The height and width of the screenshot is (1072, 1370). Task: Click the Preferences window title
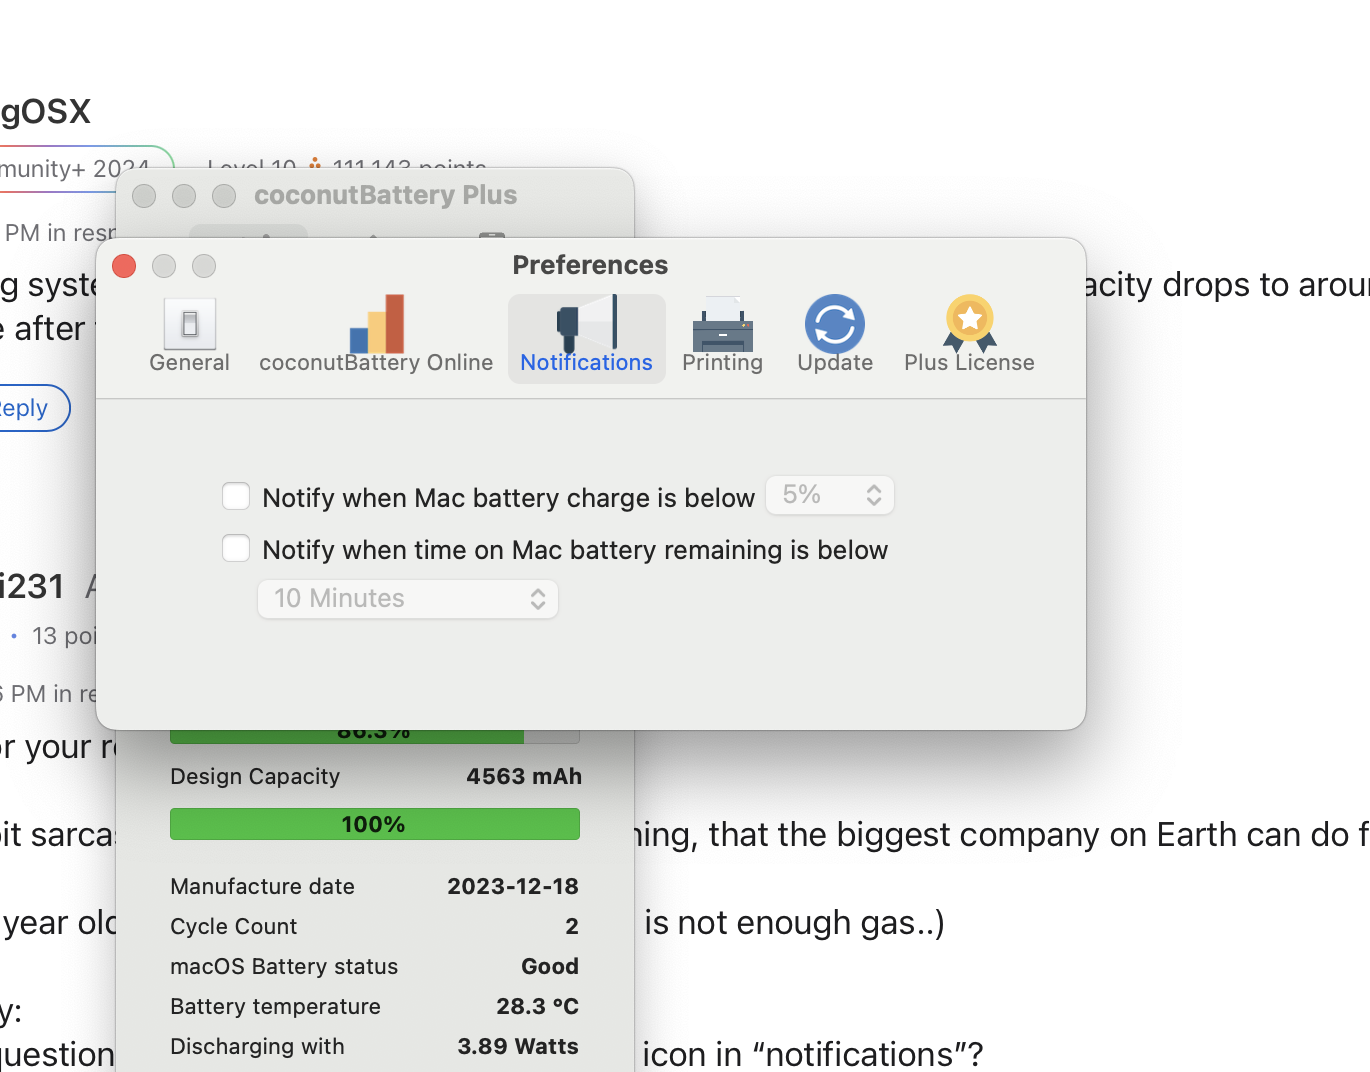coord(590,265)
